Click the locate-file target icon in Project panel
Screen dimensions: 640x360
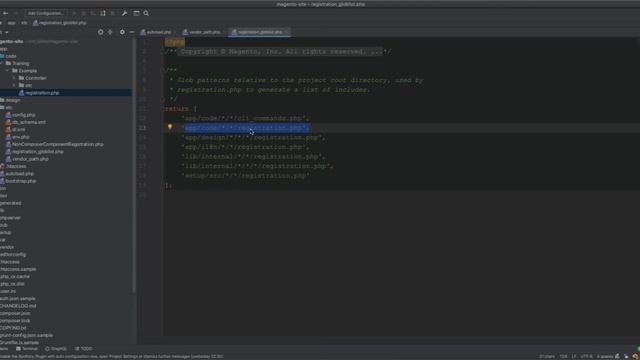100,32
